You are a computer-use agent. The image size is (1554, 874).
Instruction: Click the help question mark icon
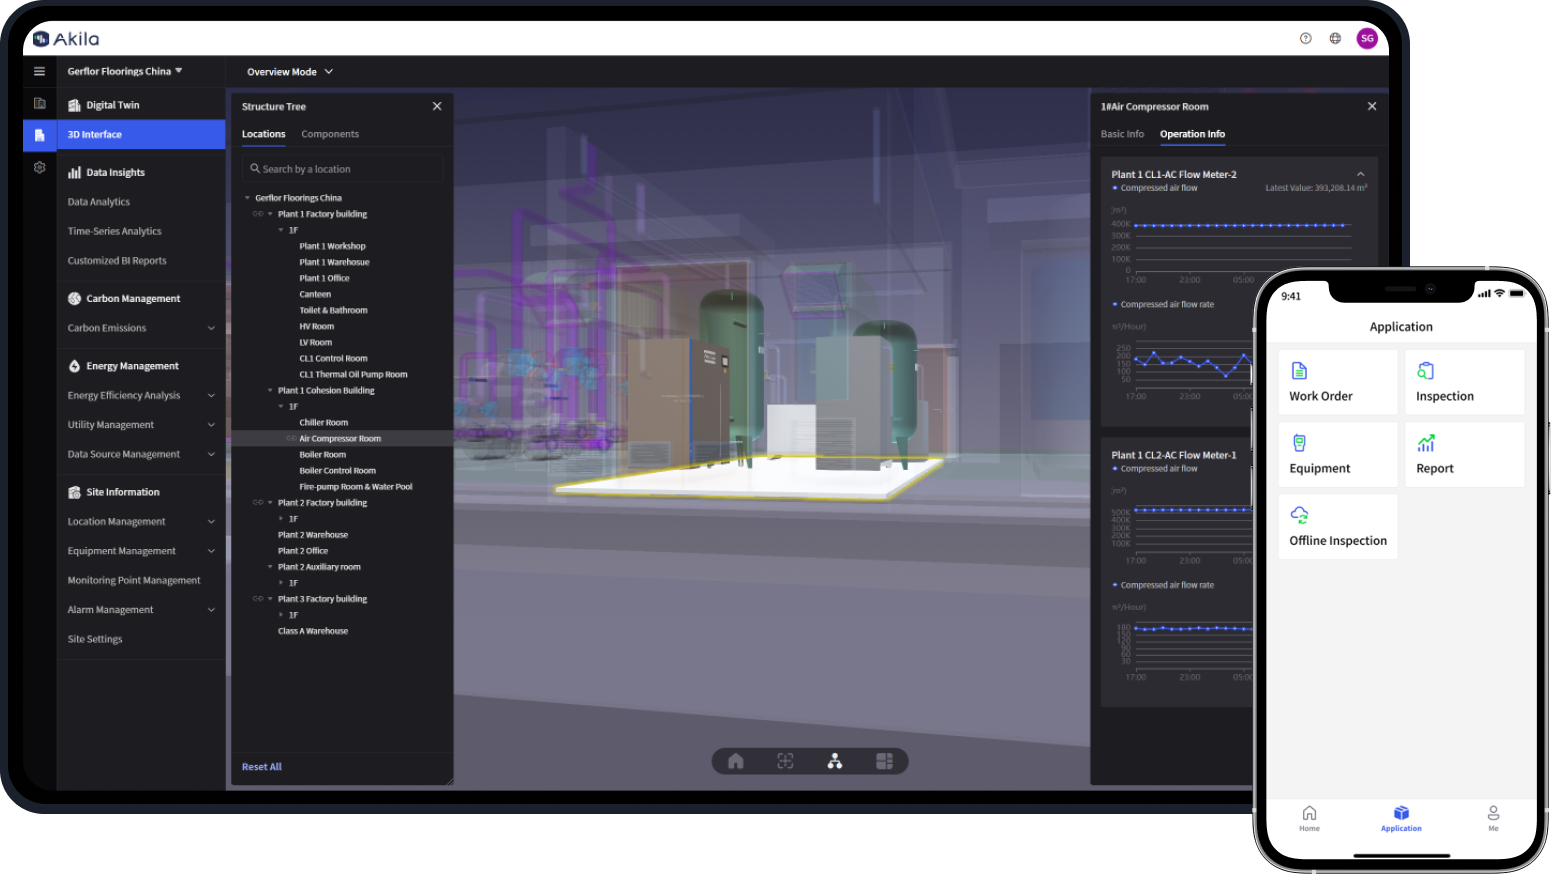[1305, 38]
